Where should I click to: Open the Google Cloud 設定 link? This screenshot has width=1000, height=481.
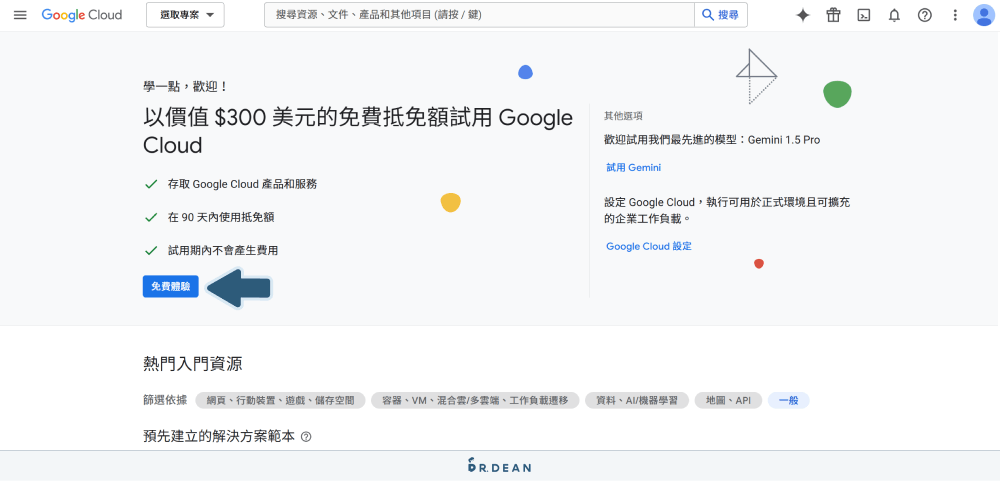(649, 246)
